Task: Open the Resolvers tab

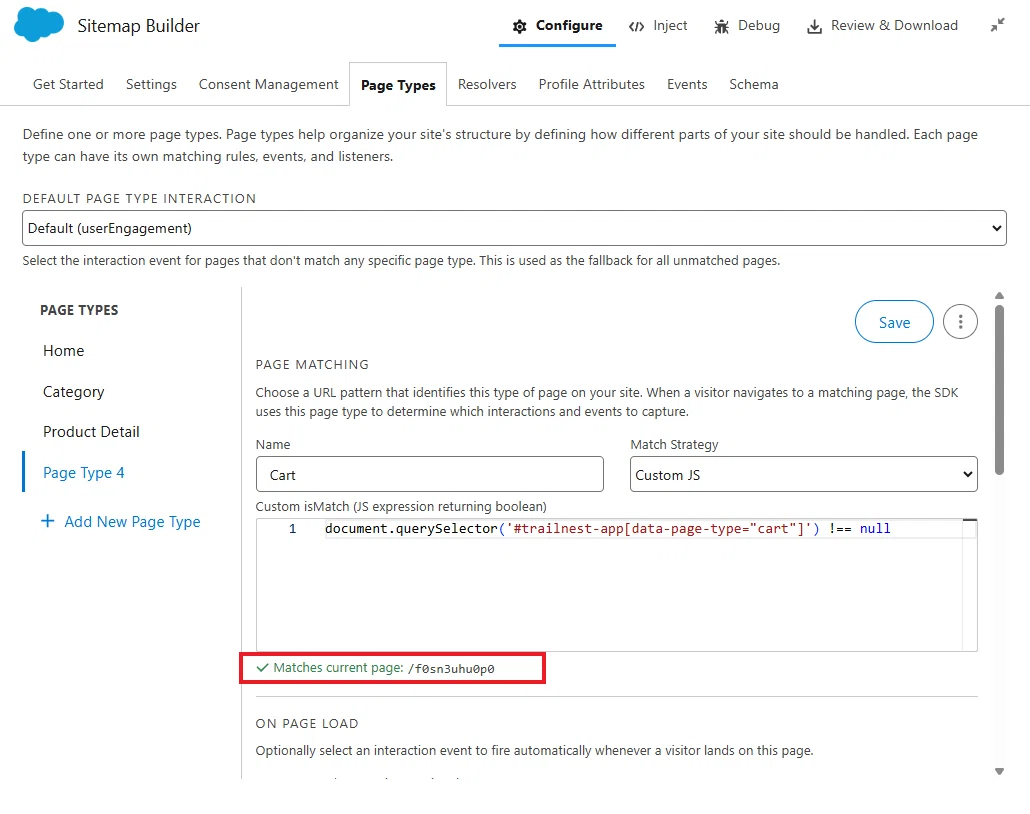Action: [487, 84]
